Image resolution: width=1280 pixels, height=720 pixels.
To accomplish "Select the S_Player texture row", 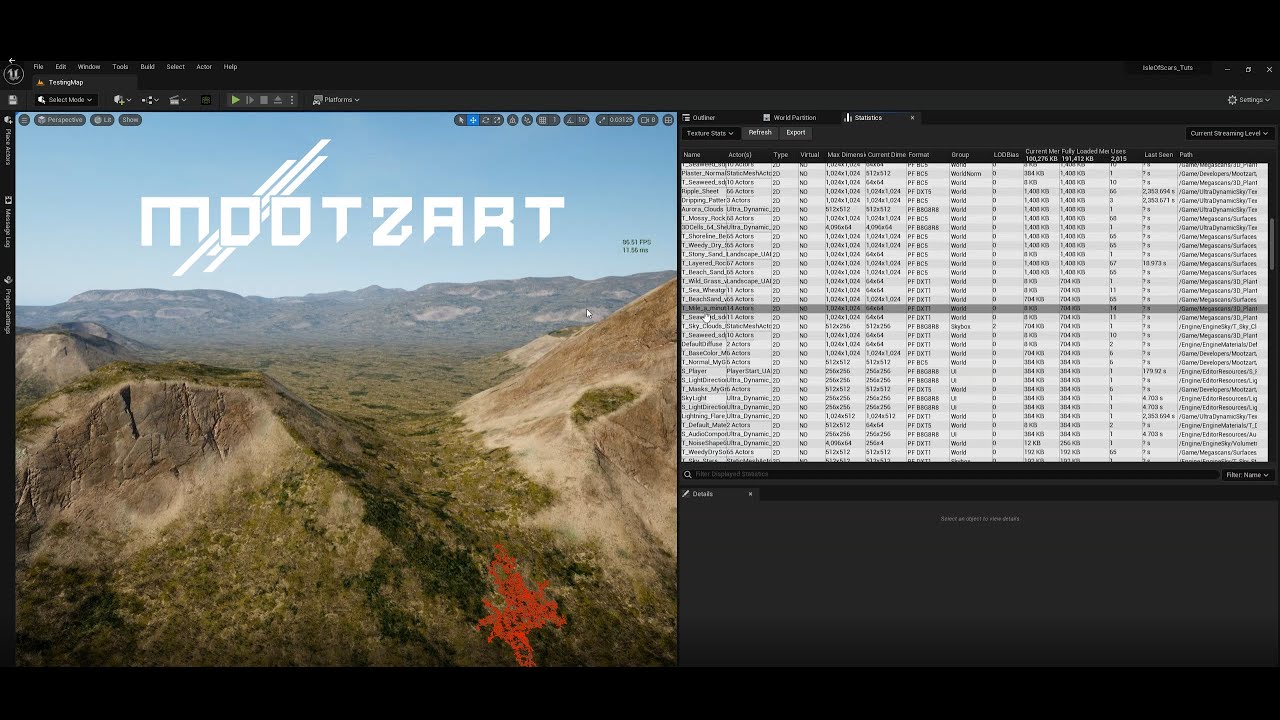I will (974, 371).
